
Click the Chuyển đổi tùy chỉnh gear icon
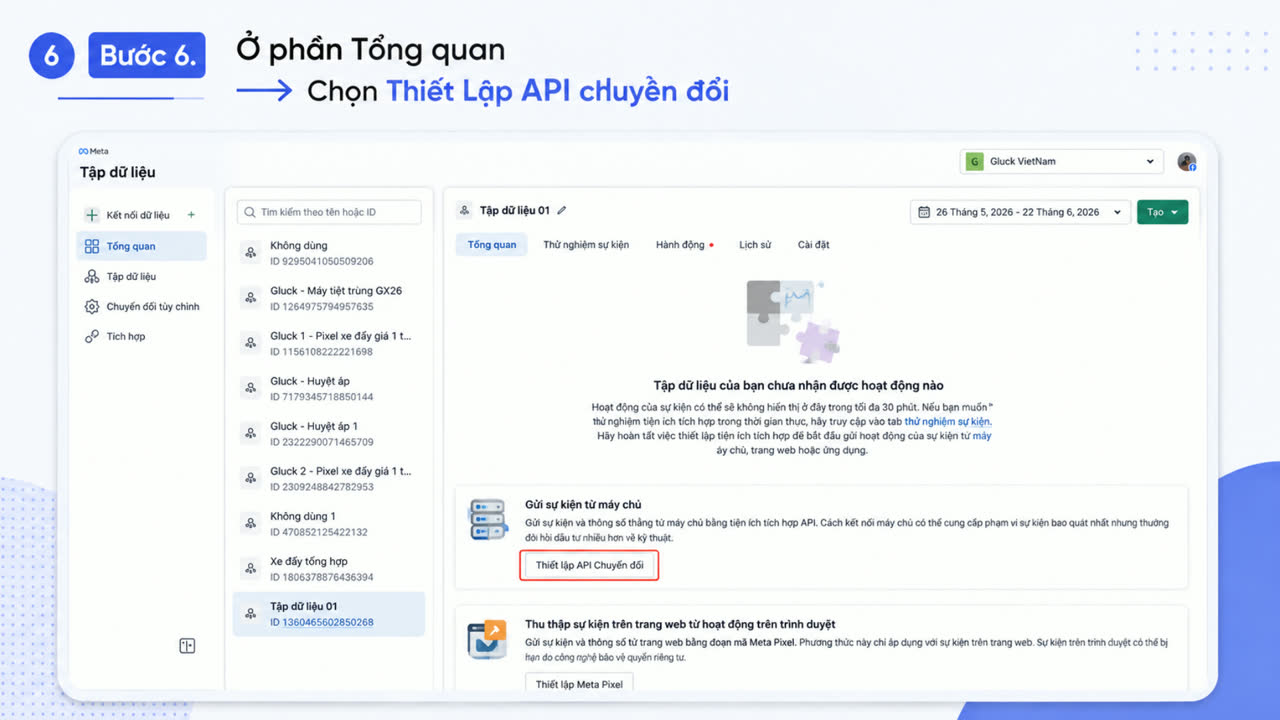[92, 306]
